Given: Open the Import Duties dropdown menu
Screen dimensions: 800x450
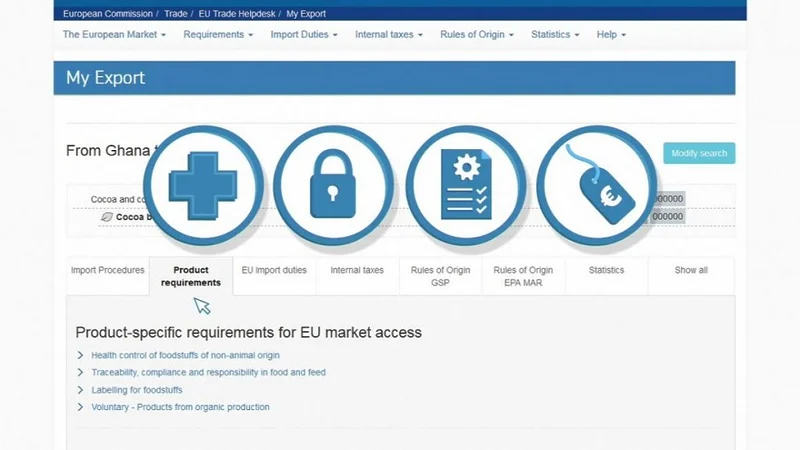Looking at the screenshot, I should [304, 35].
